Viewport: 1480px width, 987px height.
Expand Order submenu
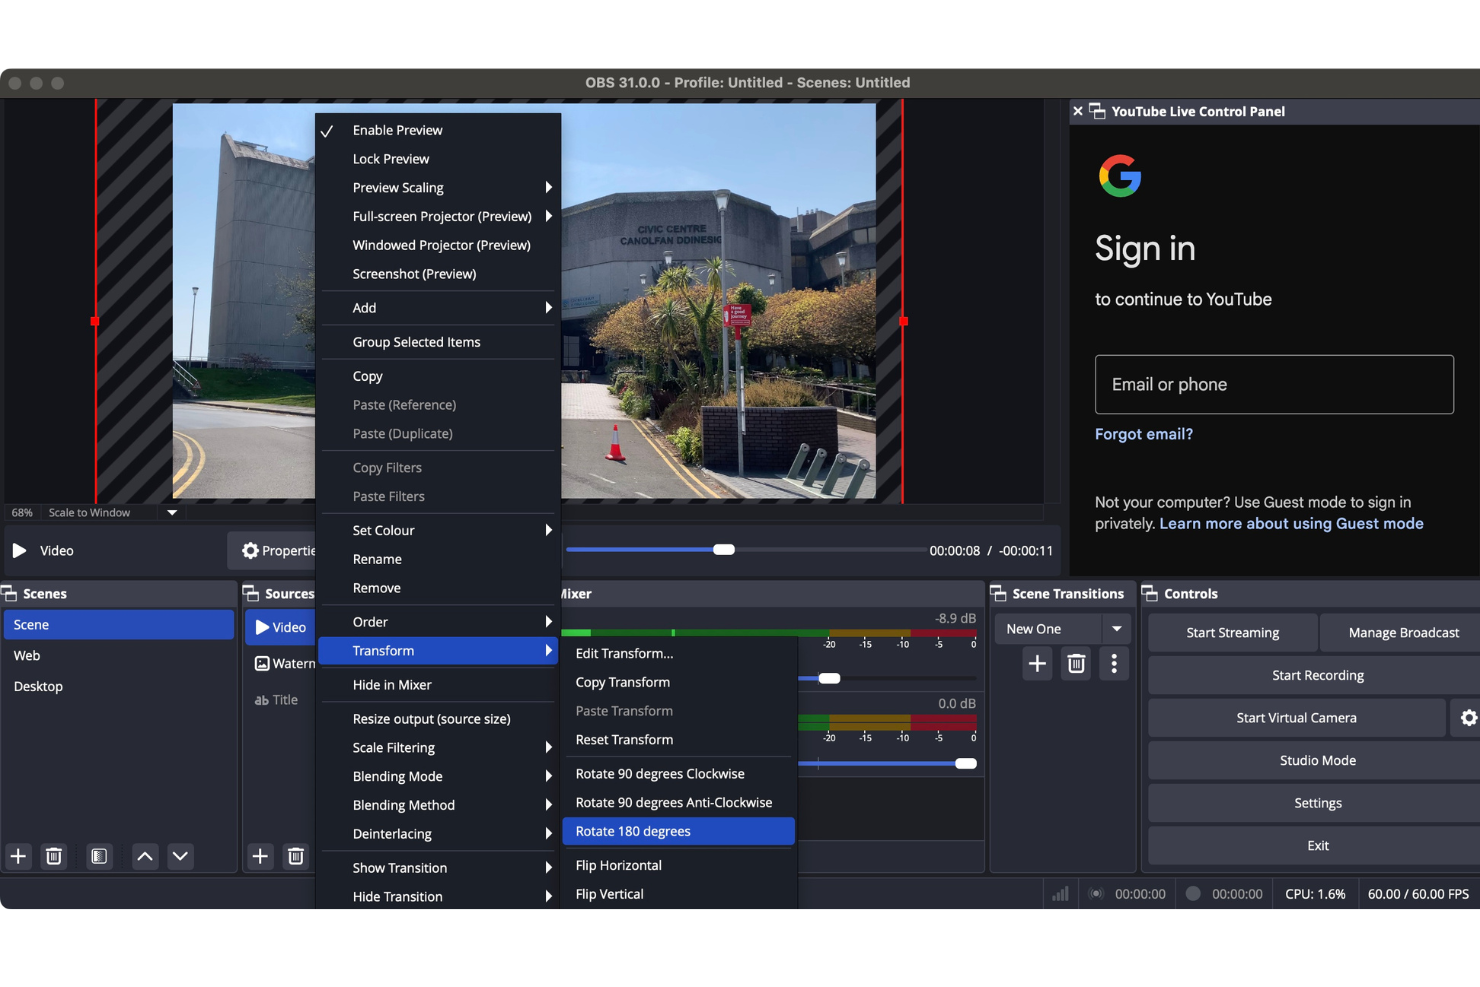pos(438,622)
